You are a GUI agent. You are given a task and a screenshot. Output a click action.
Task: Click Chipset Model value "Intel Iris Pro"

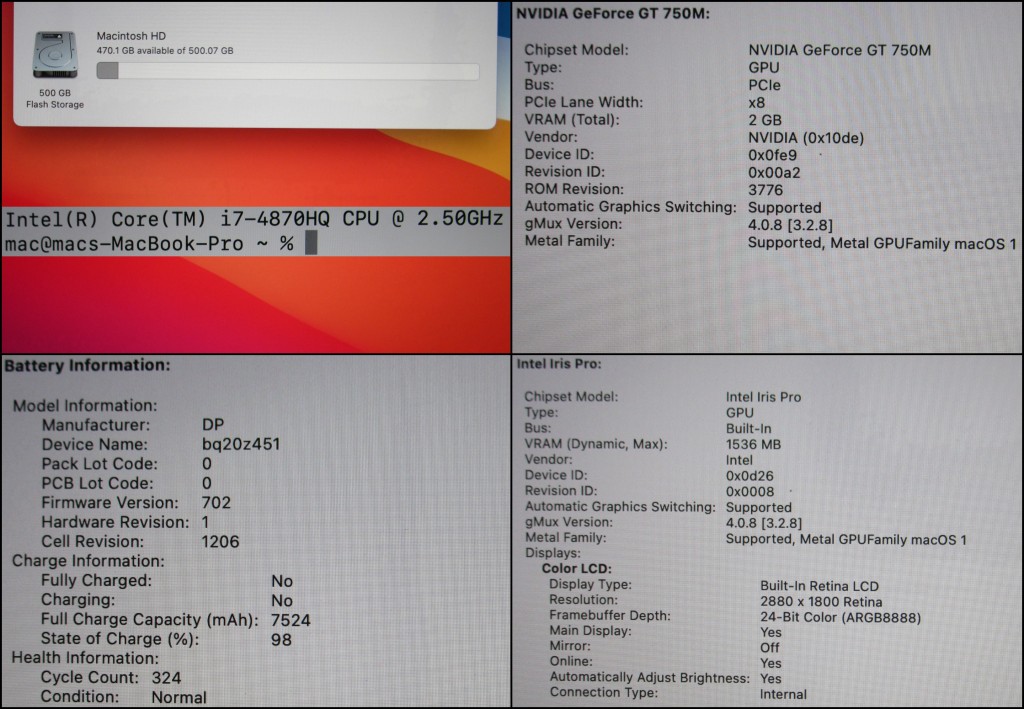pos(763,397)
